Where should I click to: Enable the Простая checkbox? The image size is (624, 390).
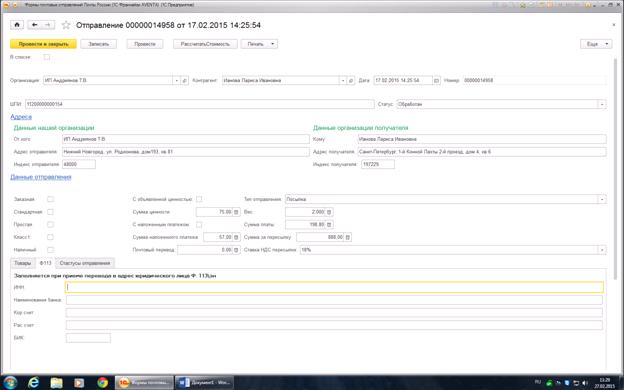point(50,224)
